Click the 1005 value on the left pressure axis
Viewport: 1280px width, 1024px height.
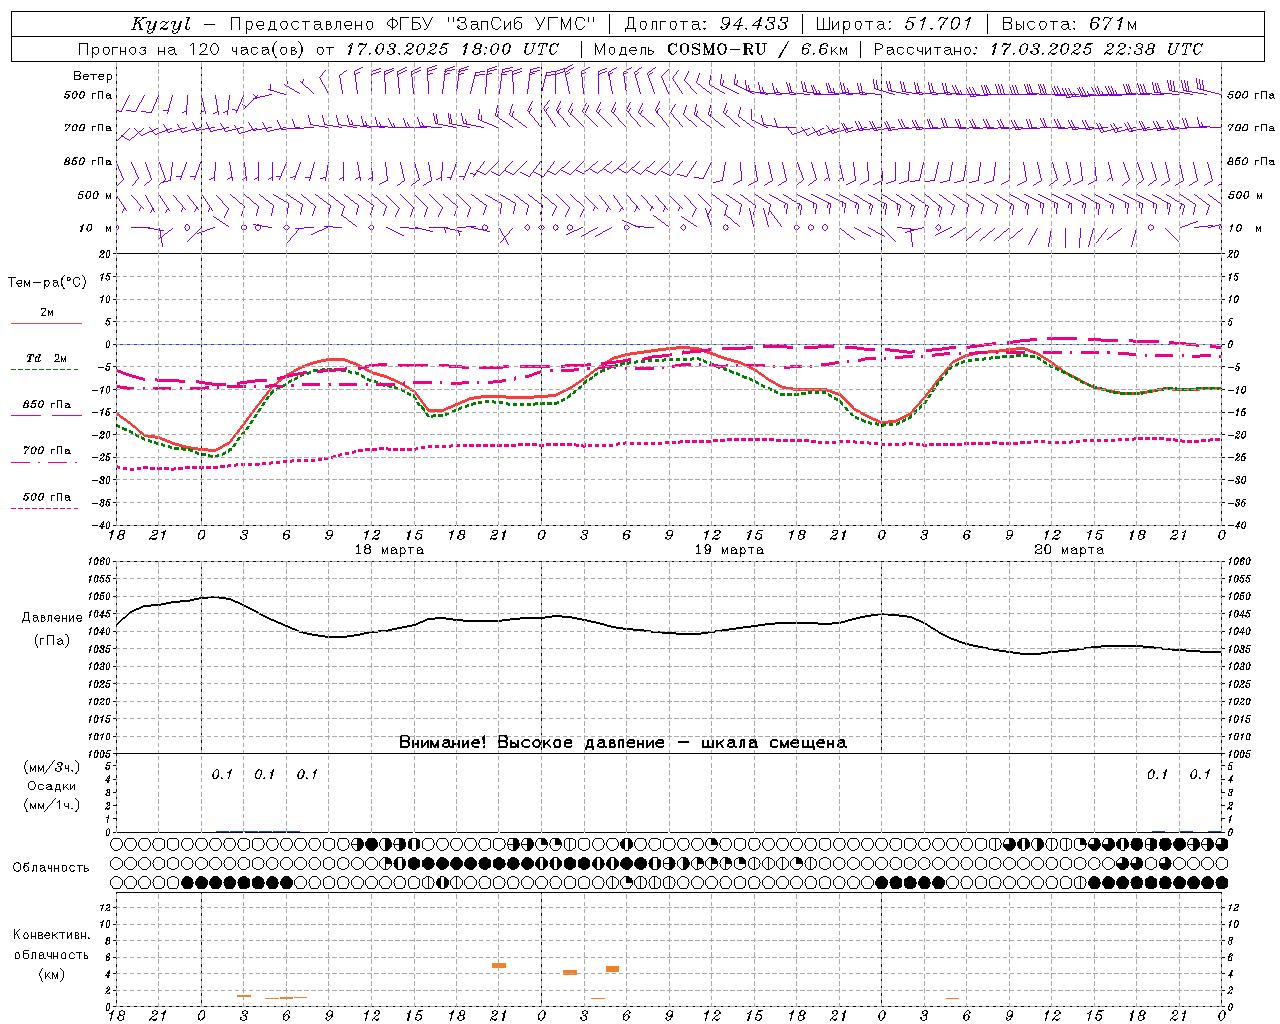(x=101, y=753)
